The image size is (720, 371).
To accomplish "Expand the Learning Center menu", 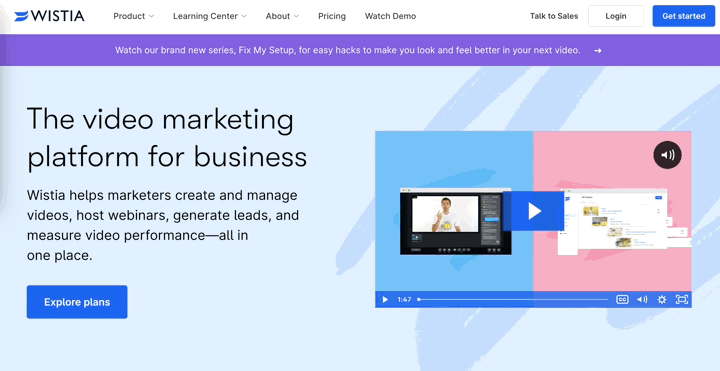I will pos(210,16).
